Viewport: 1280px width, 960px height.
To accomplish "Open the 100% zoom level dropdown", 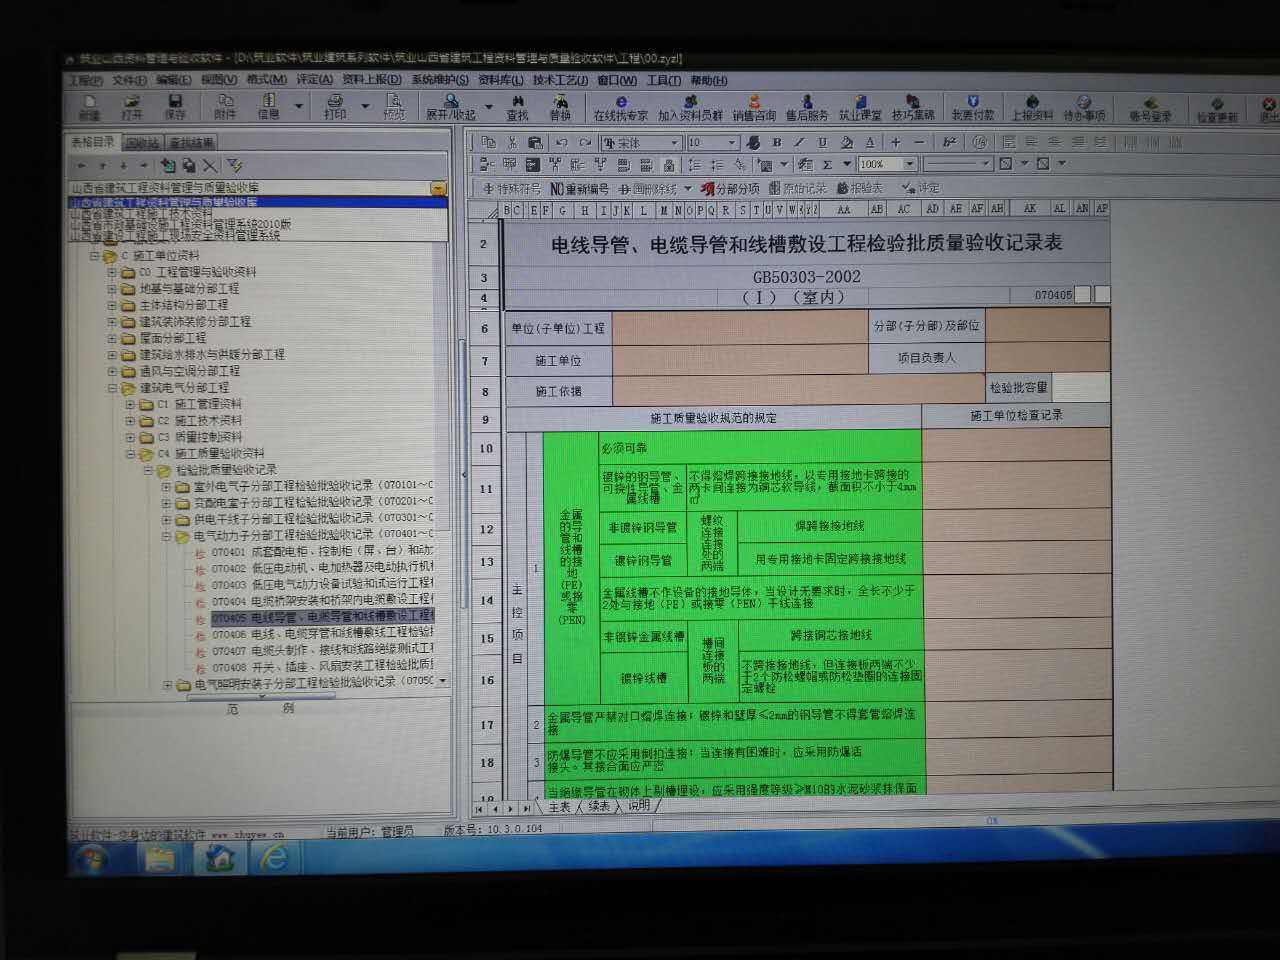I will click(909, 164).
